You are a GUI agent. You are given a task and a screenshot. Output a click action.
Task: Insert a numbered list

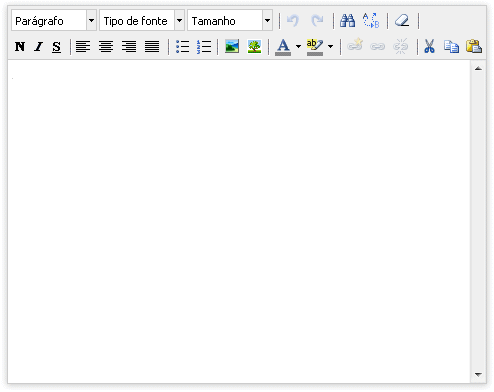204,46
